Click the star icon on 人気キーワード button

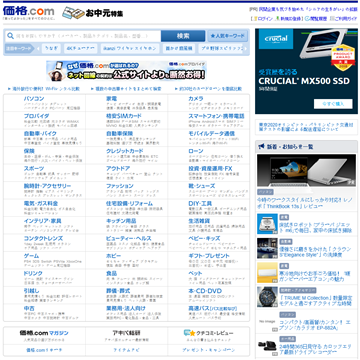tap(213, 36)
